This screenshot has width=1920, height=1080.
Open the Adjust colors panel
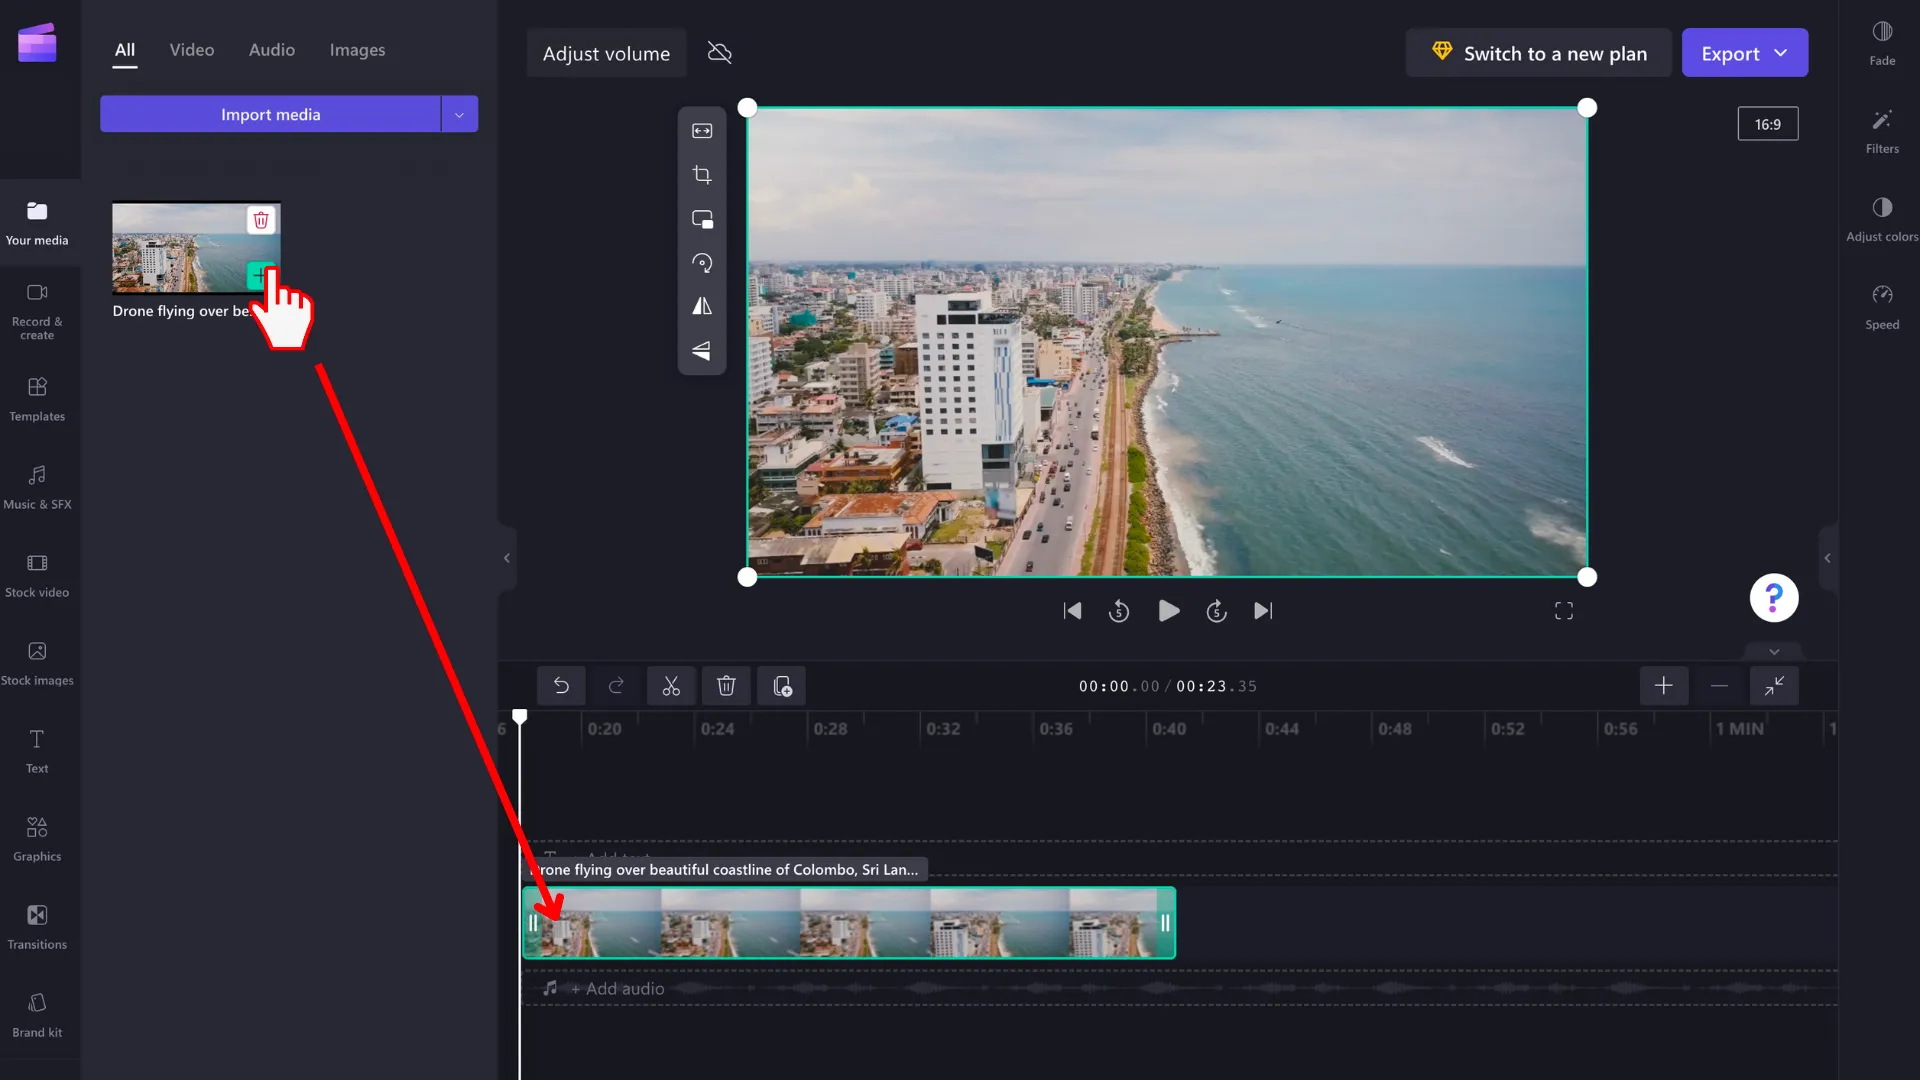(x=1882, y=219)
